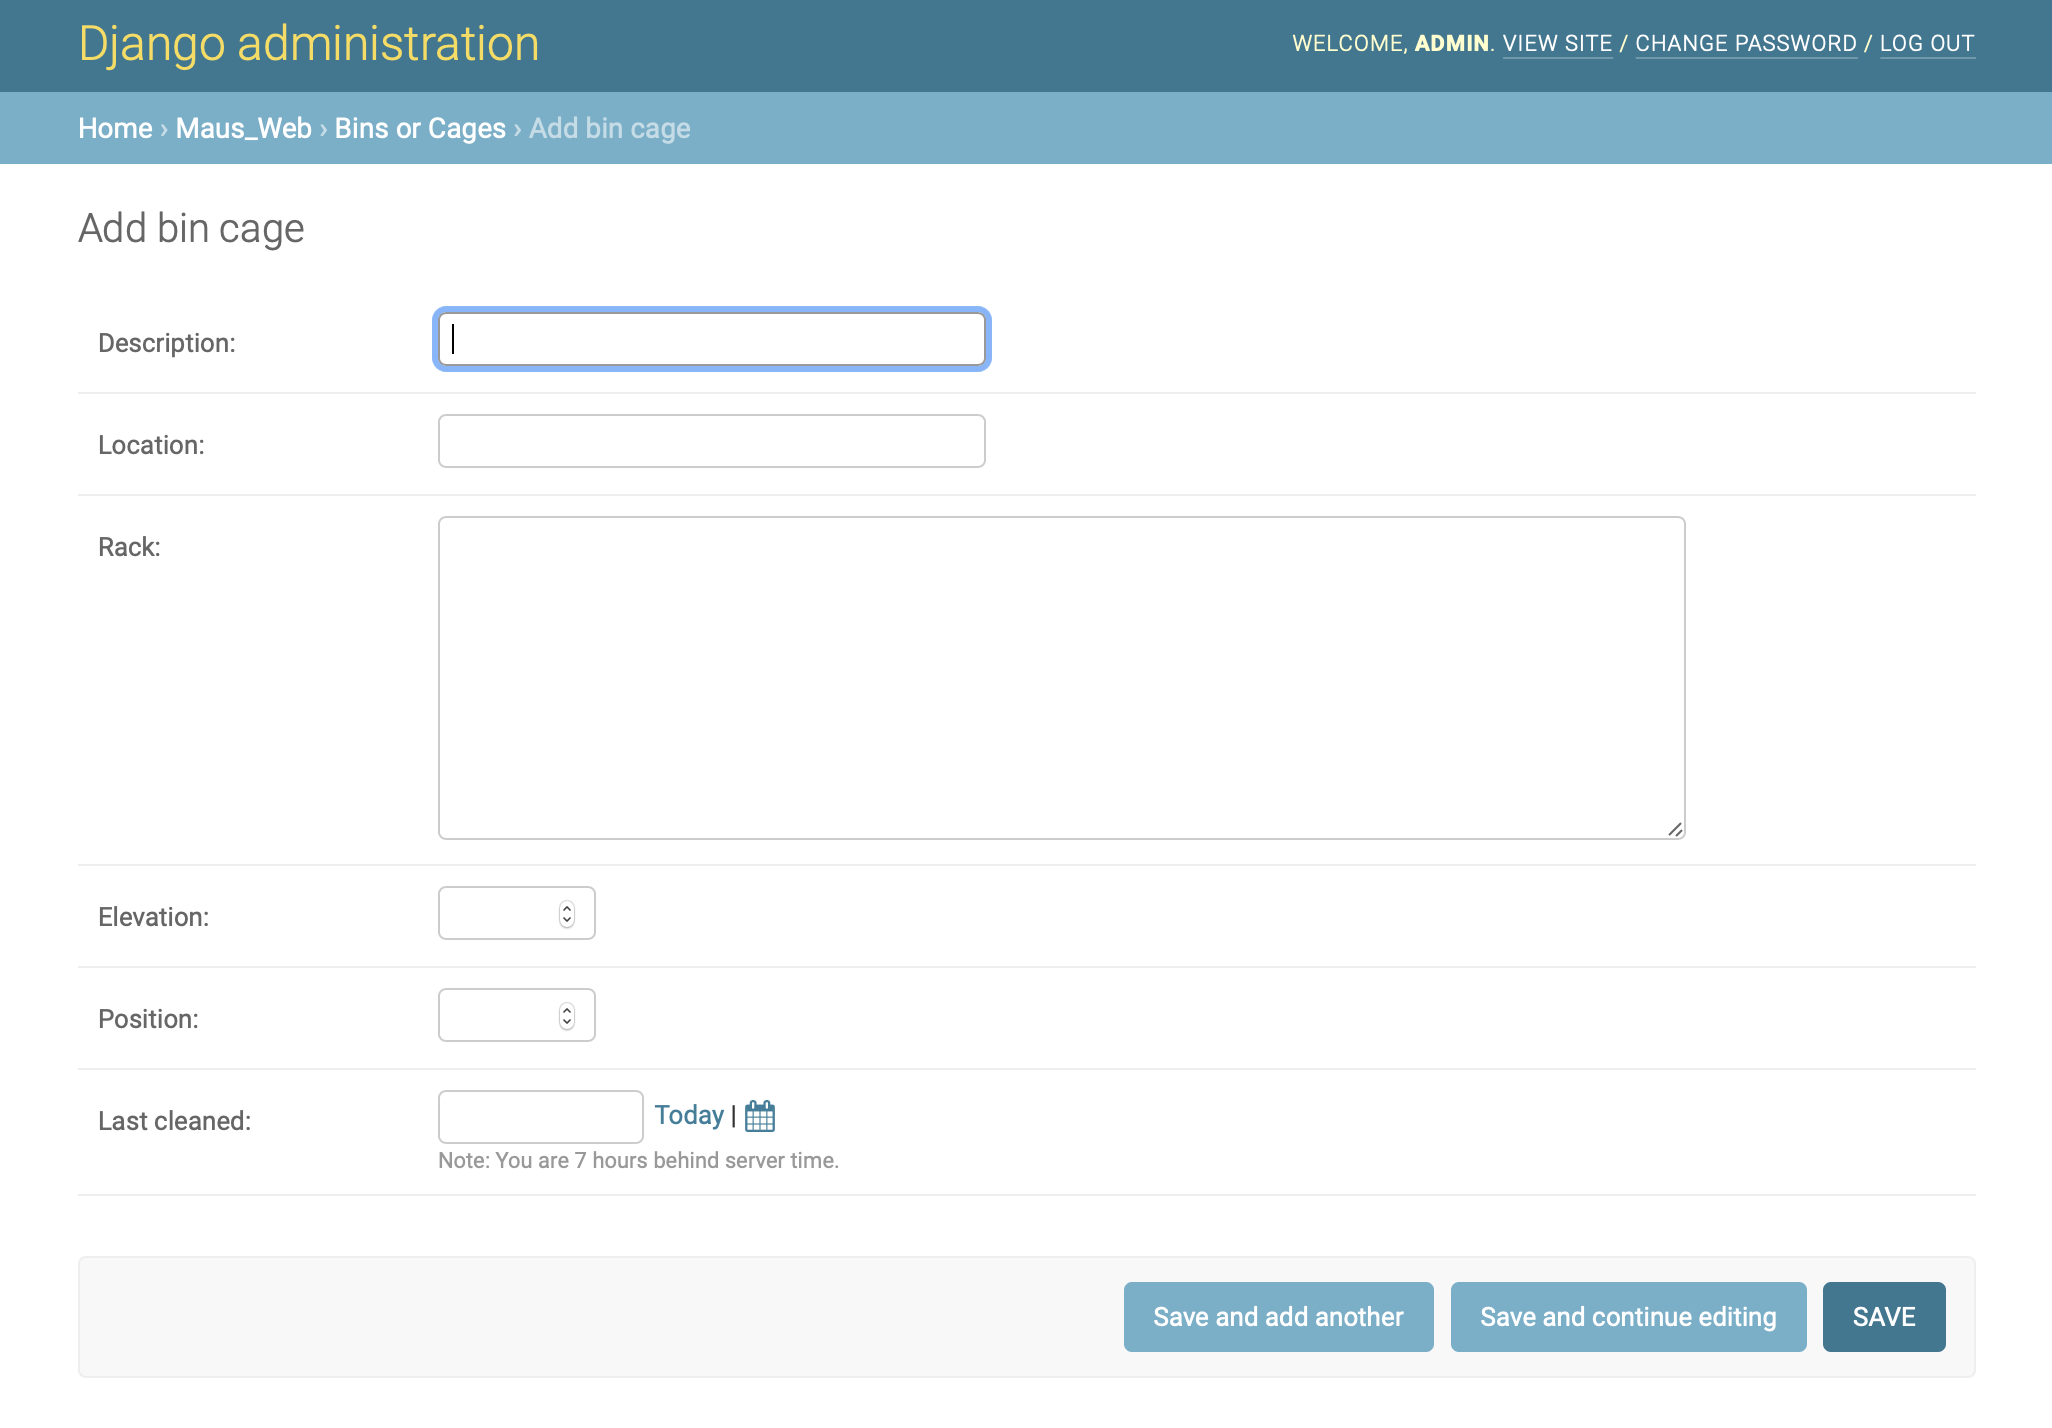
Task: Focus the Description text field
Action: click(711, 340)
